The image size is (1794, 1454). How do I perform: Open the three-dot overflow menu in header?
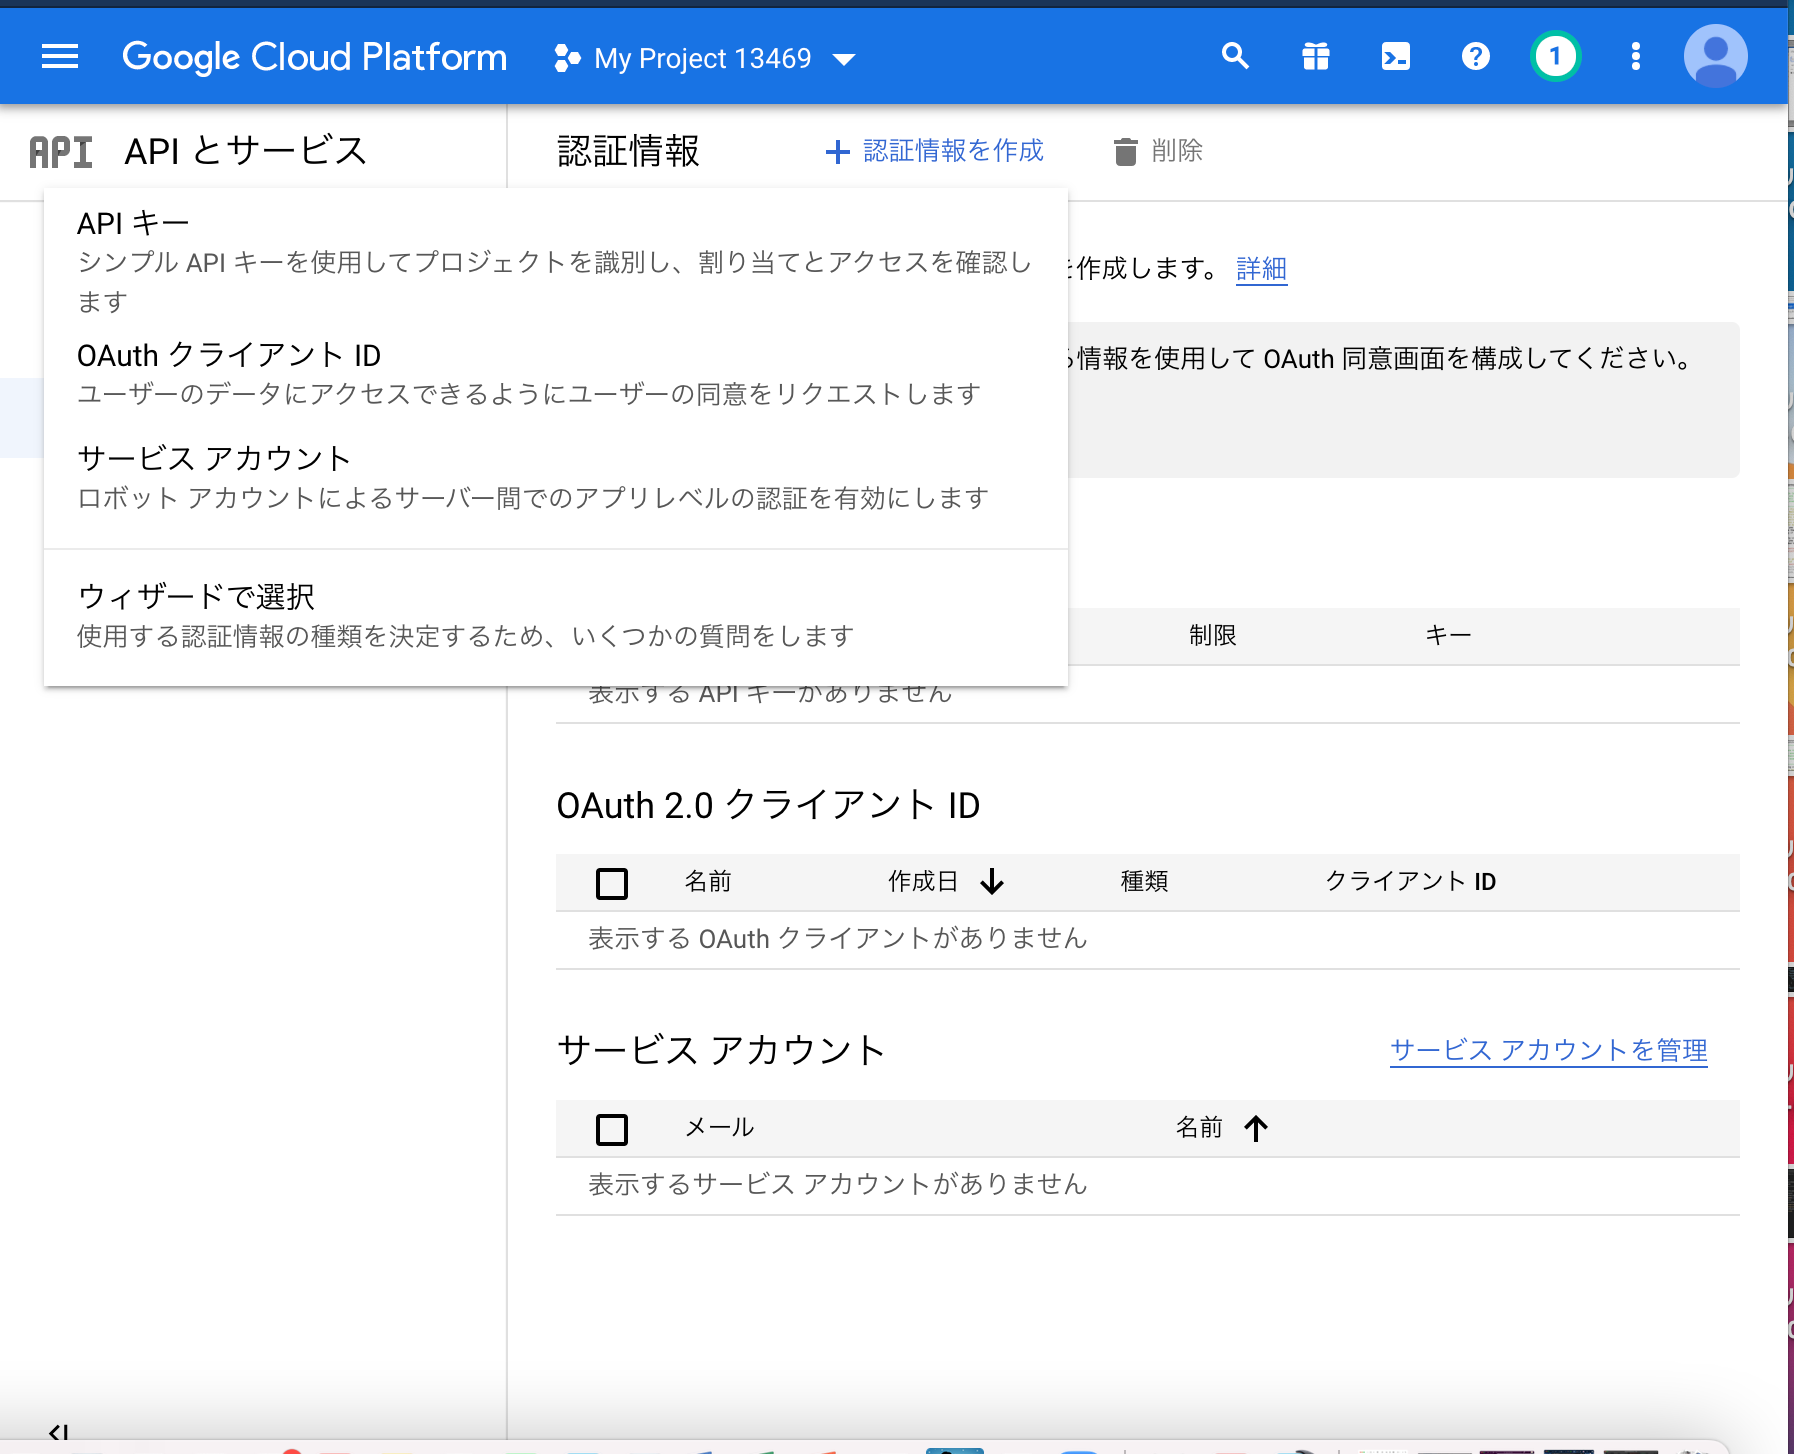pyautogui.click(x=1636, y=56)
